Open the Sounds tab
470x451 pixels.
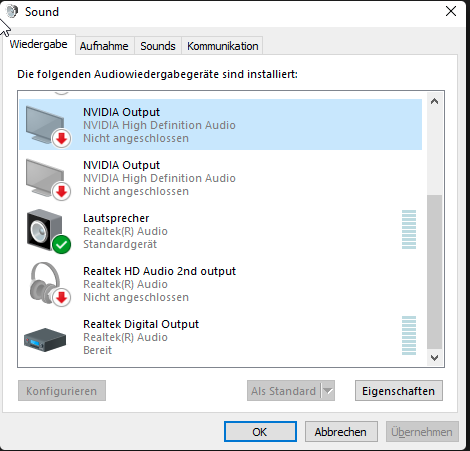coord(158,46)
